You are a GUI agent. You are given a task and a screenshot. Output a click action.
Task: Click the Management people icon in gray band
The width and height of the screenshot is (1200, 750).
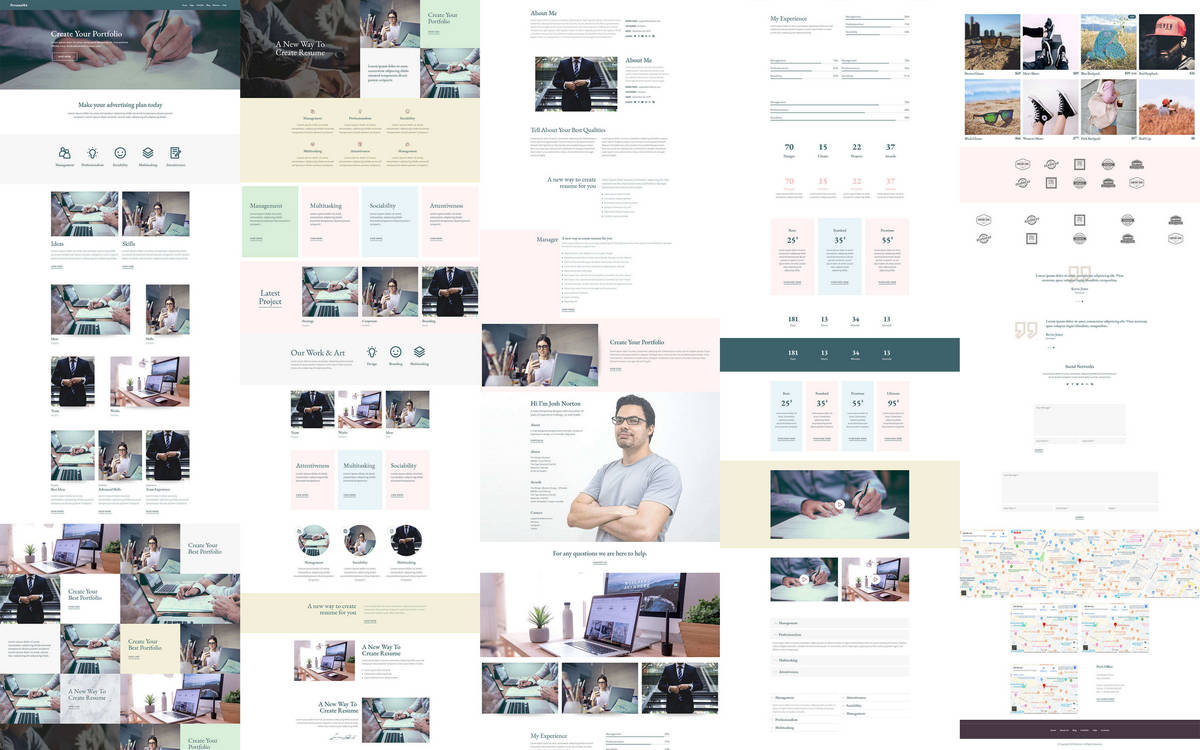pyautogui.click(x=65, y=153)
